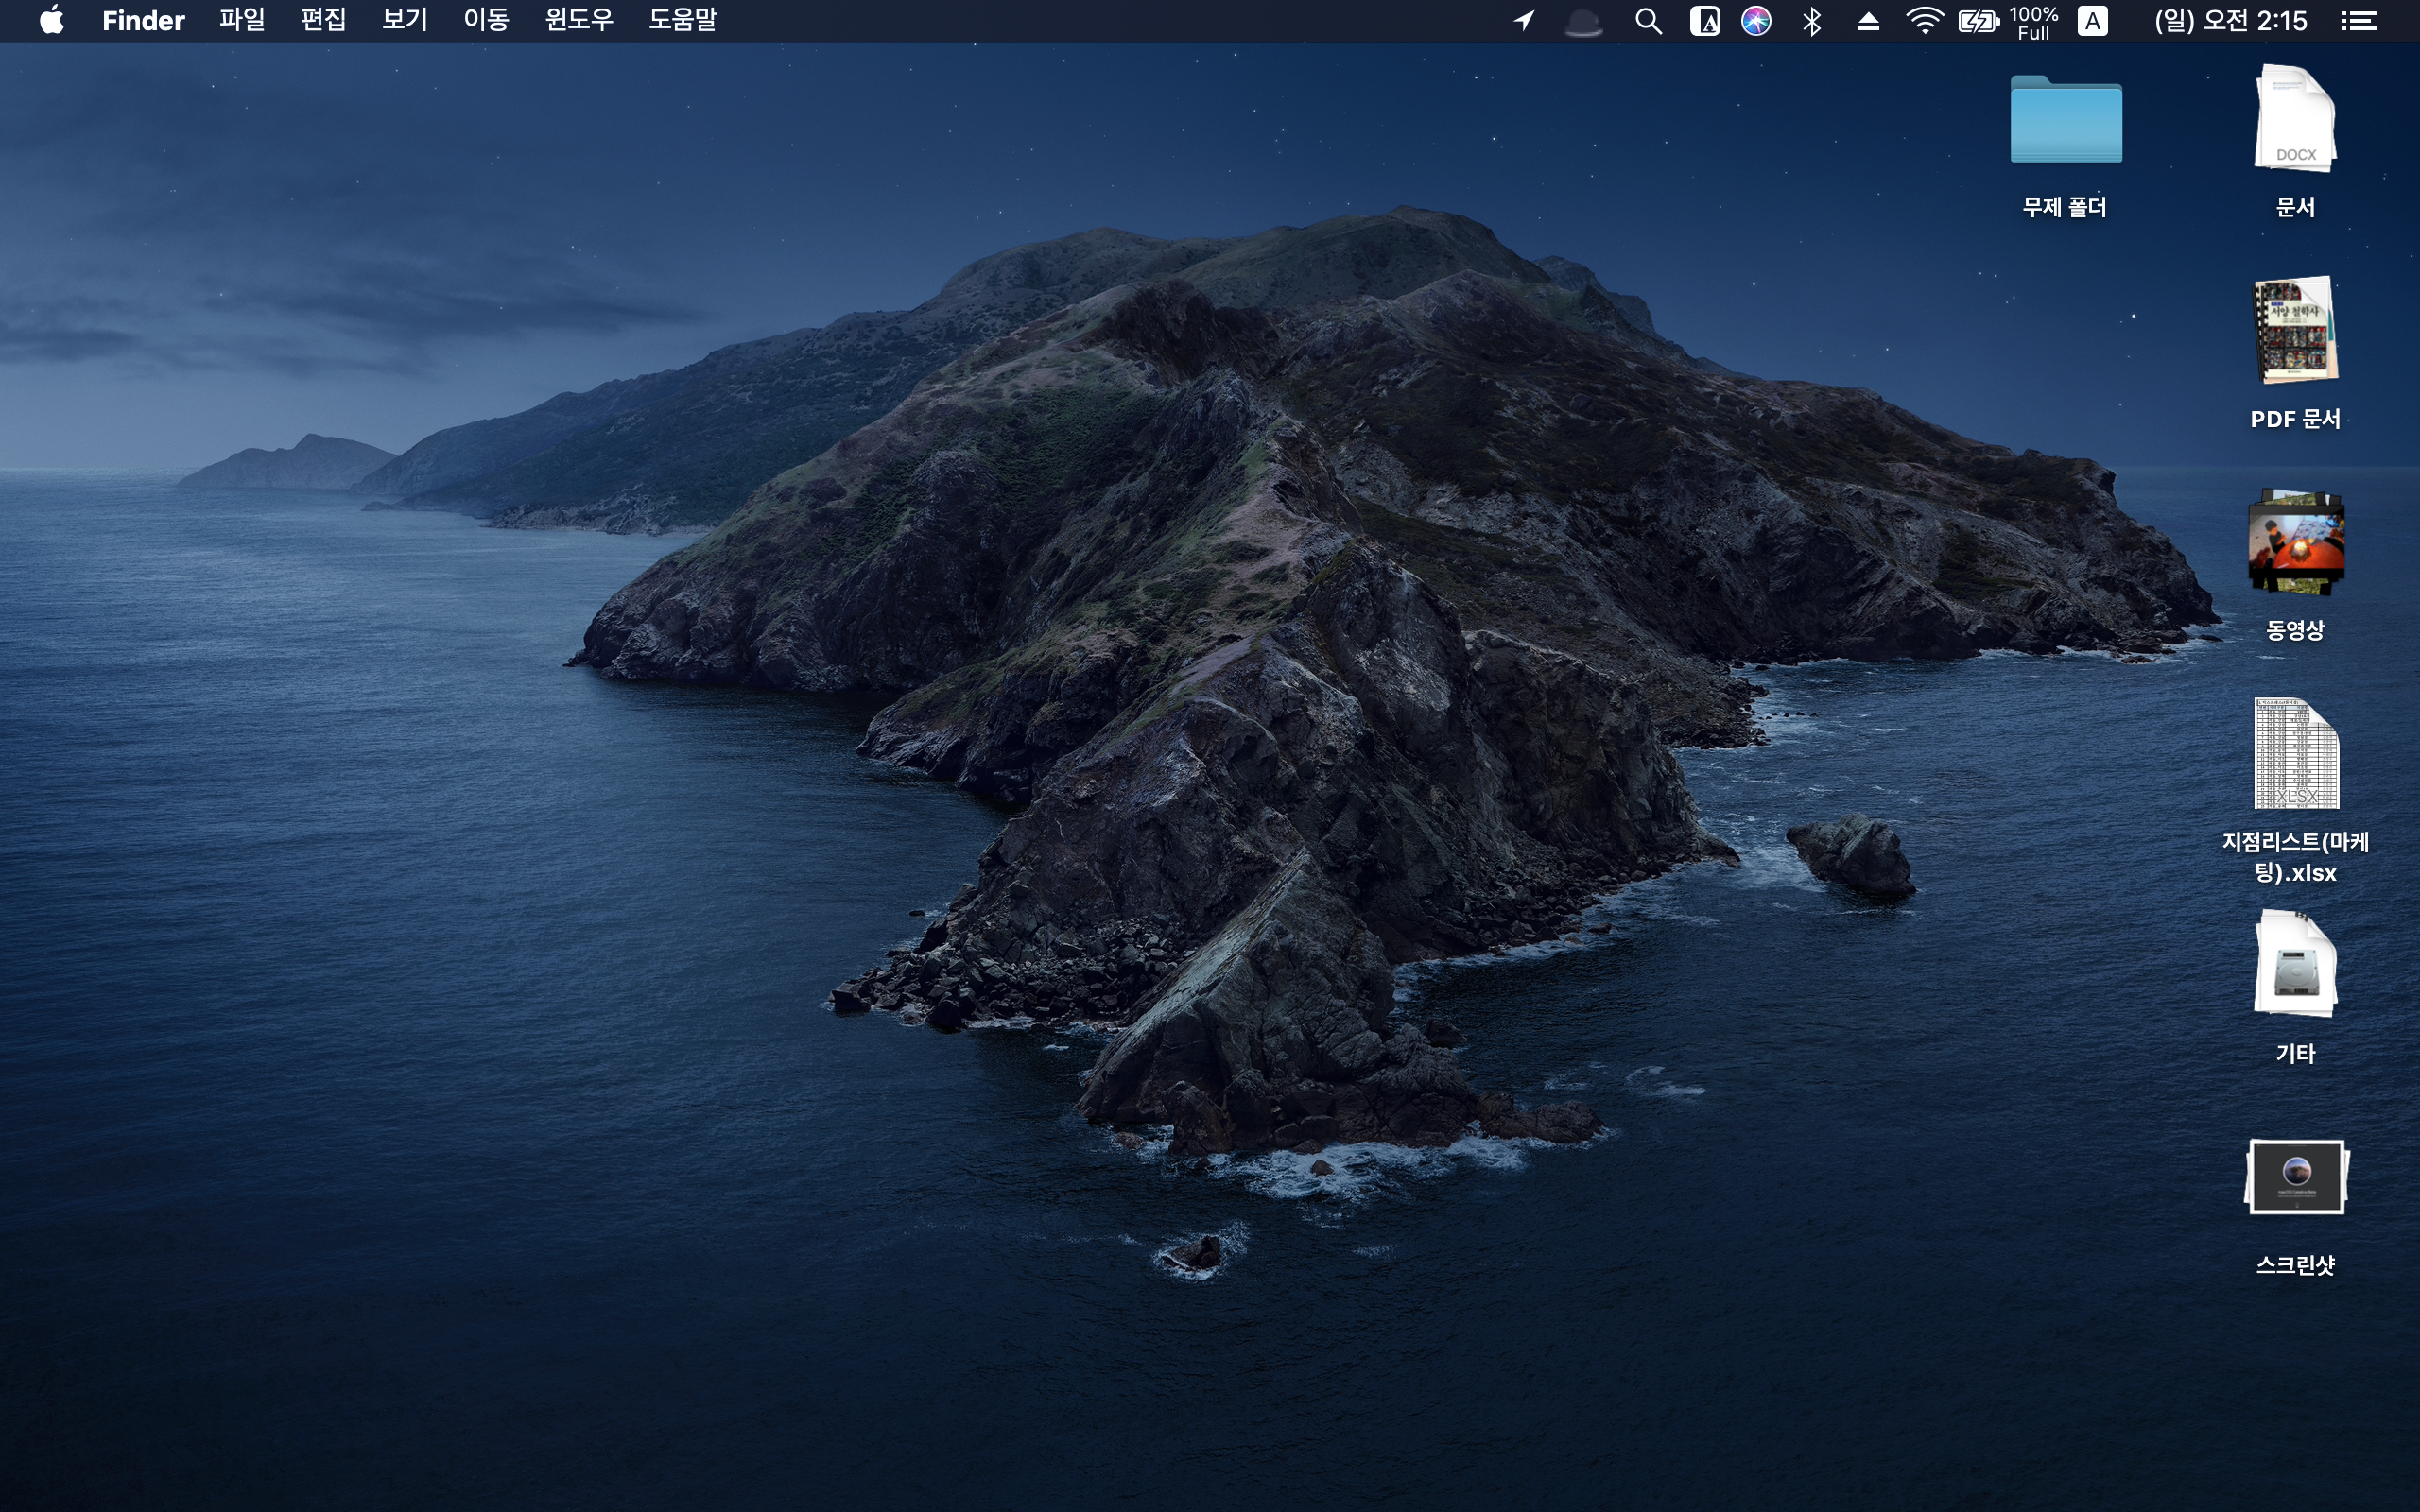Select the 무제 폴더 folder
The width and height of the screenshot is (2420, 1512).
[2065, 121]
